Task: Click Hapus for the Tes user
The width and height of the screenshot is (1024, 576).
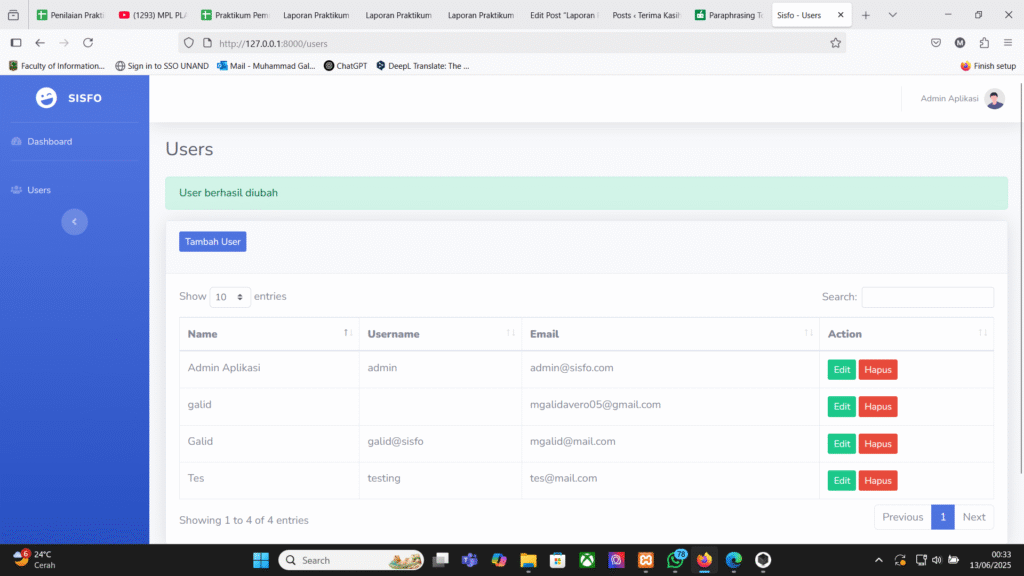Action: click(877, 481)
